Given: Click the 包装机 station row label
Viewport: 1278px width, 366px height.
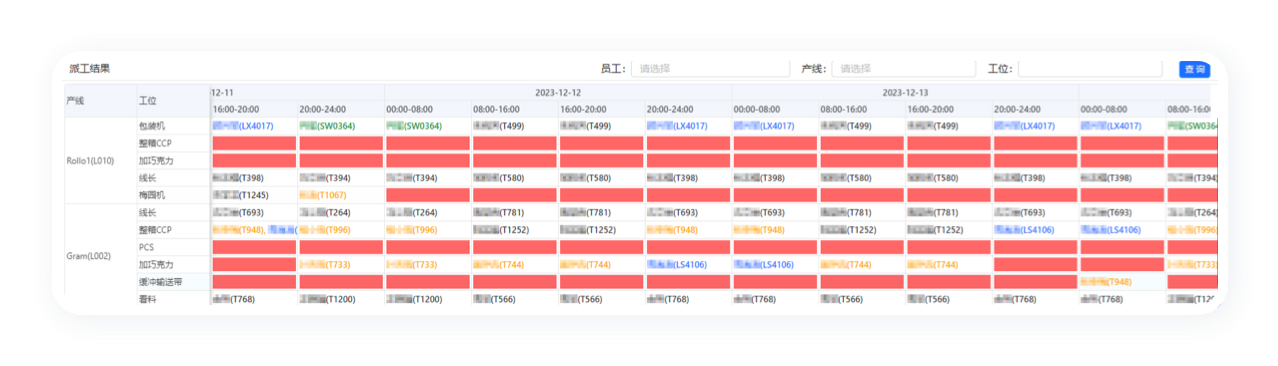Looking at the screenshot, I should (x=152, y=126).
